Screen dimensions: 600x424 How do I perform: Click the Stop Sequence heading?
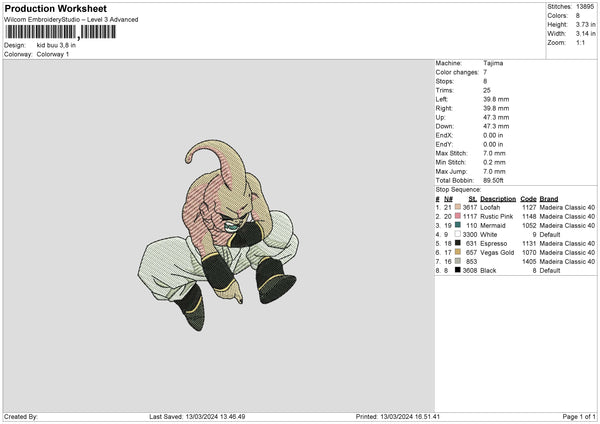(458, 190)
